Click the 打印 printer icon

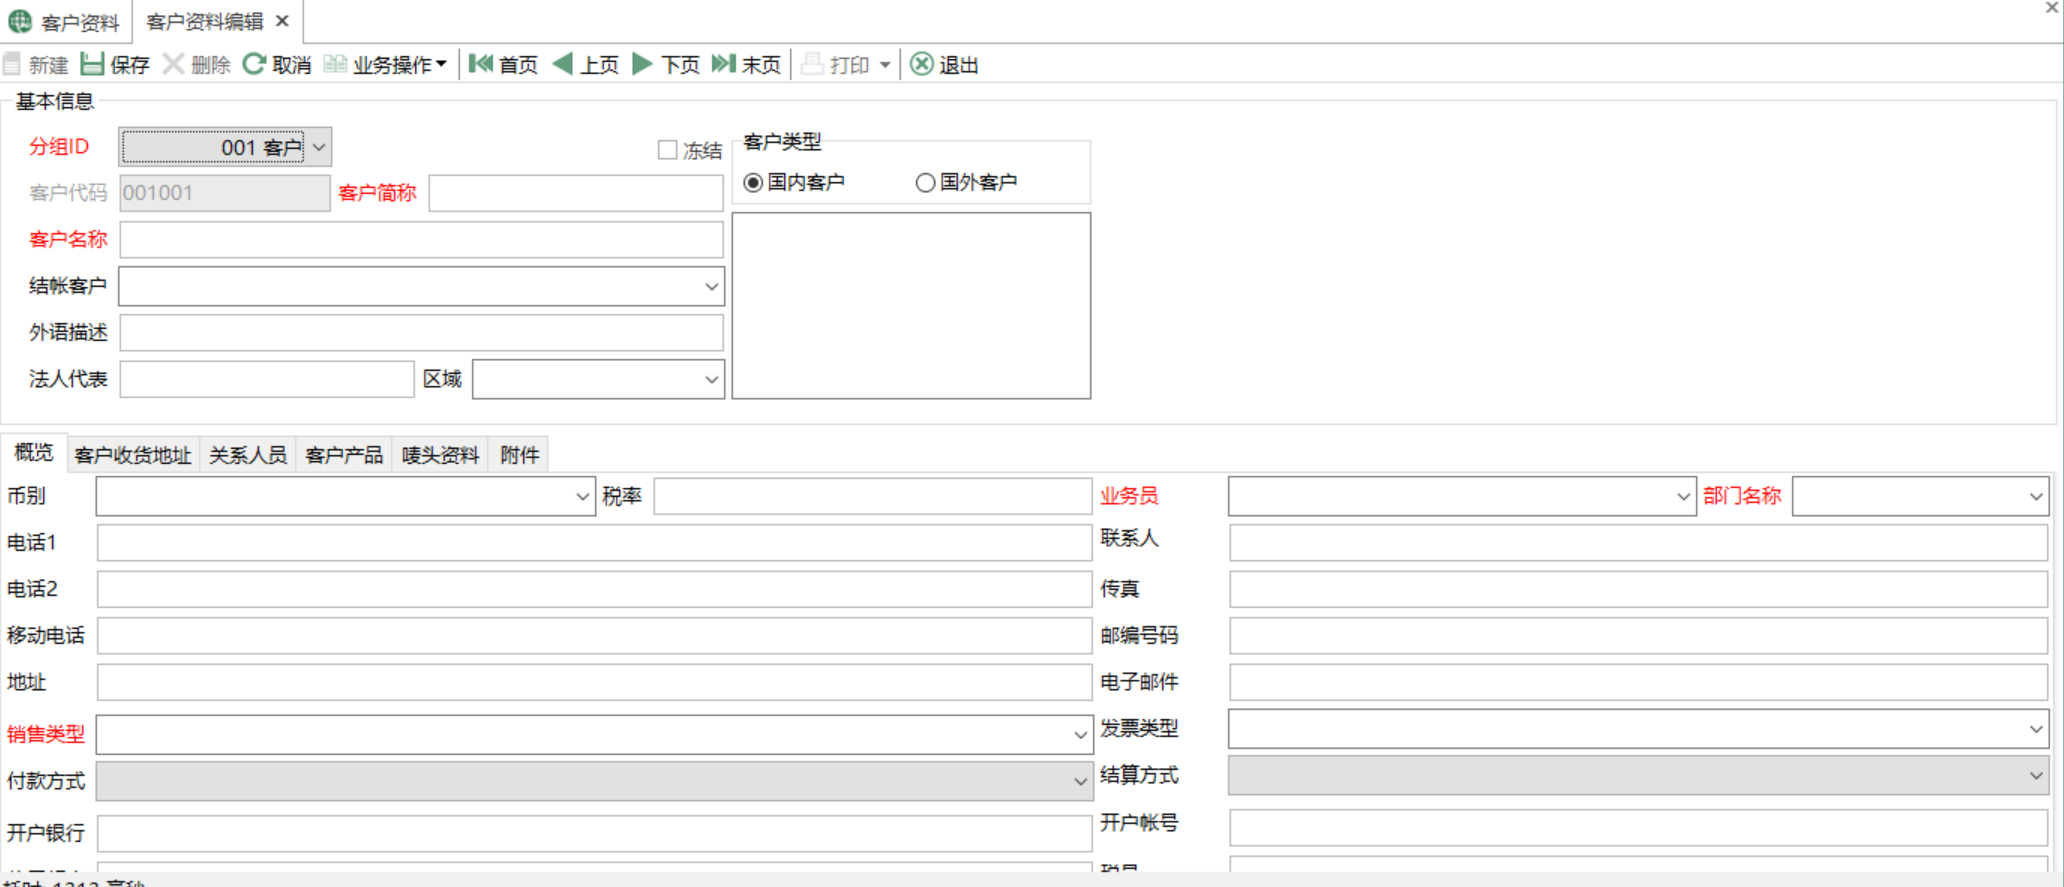point(813,65)
